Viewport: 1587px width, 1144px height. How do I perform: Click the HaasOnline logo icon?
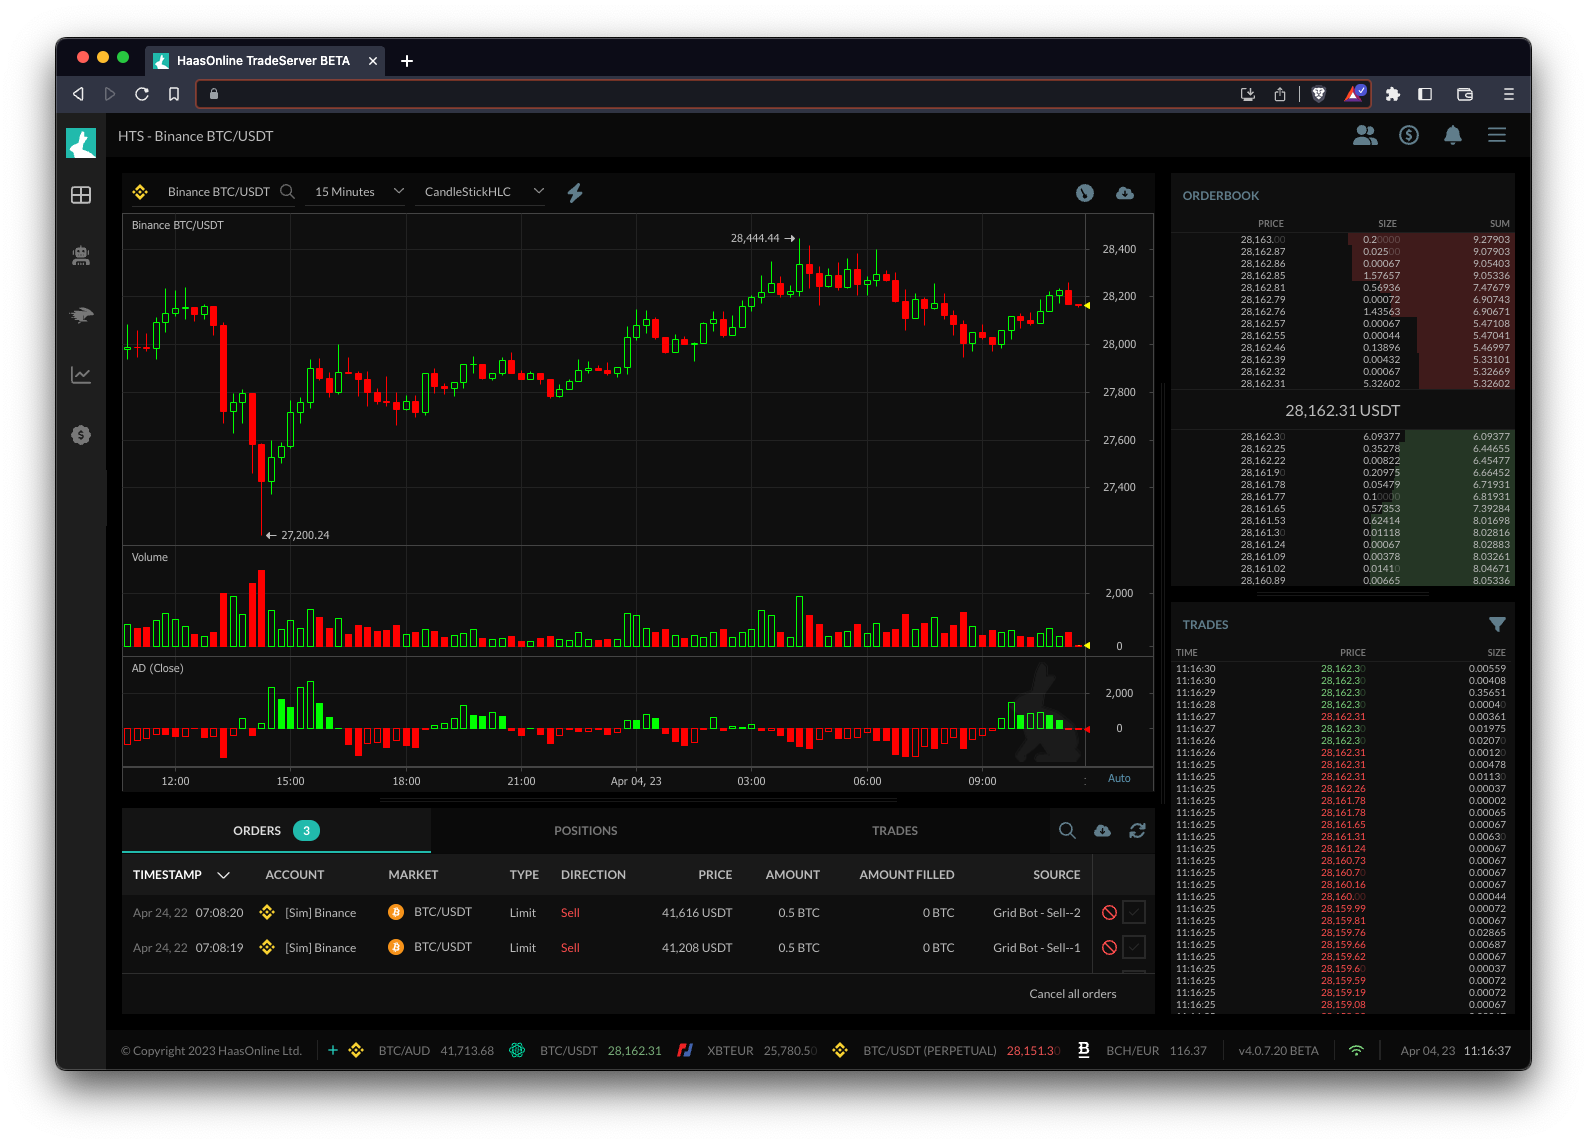(81, 142)
